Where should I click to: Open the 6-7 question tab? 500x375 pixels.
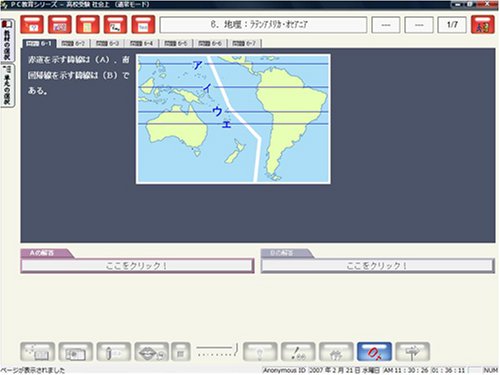click(244, 43)
